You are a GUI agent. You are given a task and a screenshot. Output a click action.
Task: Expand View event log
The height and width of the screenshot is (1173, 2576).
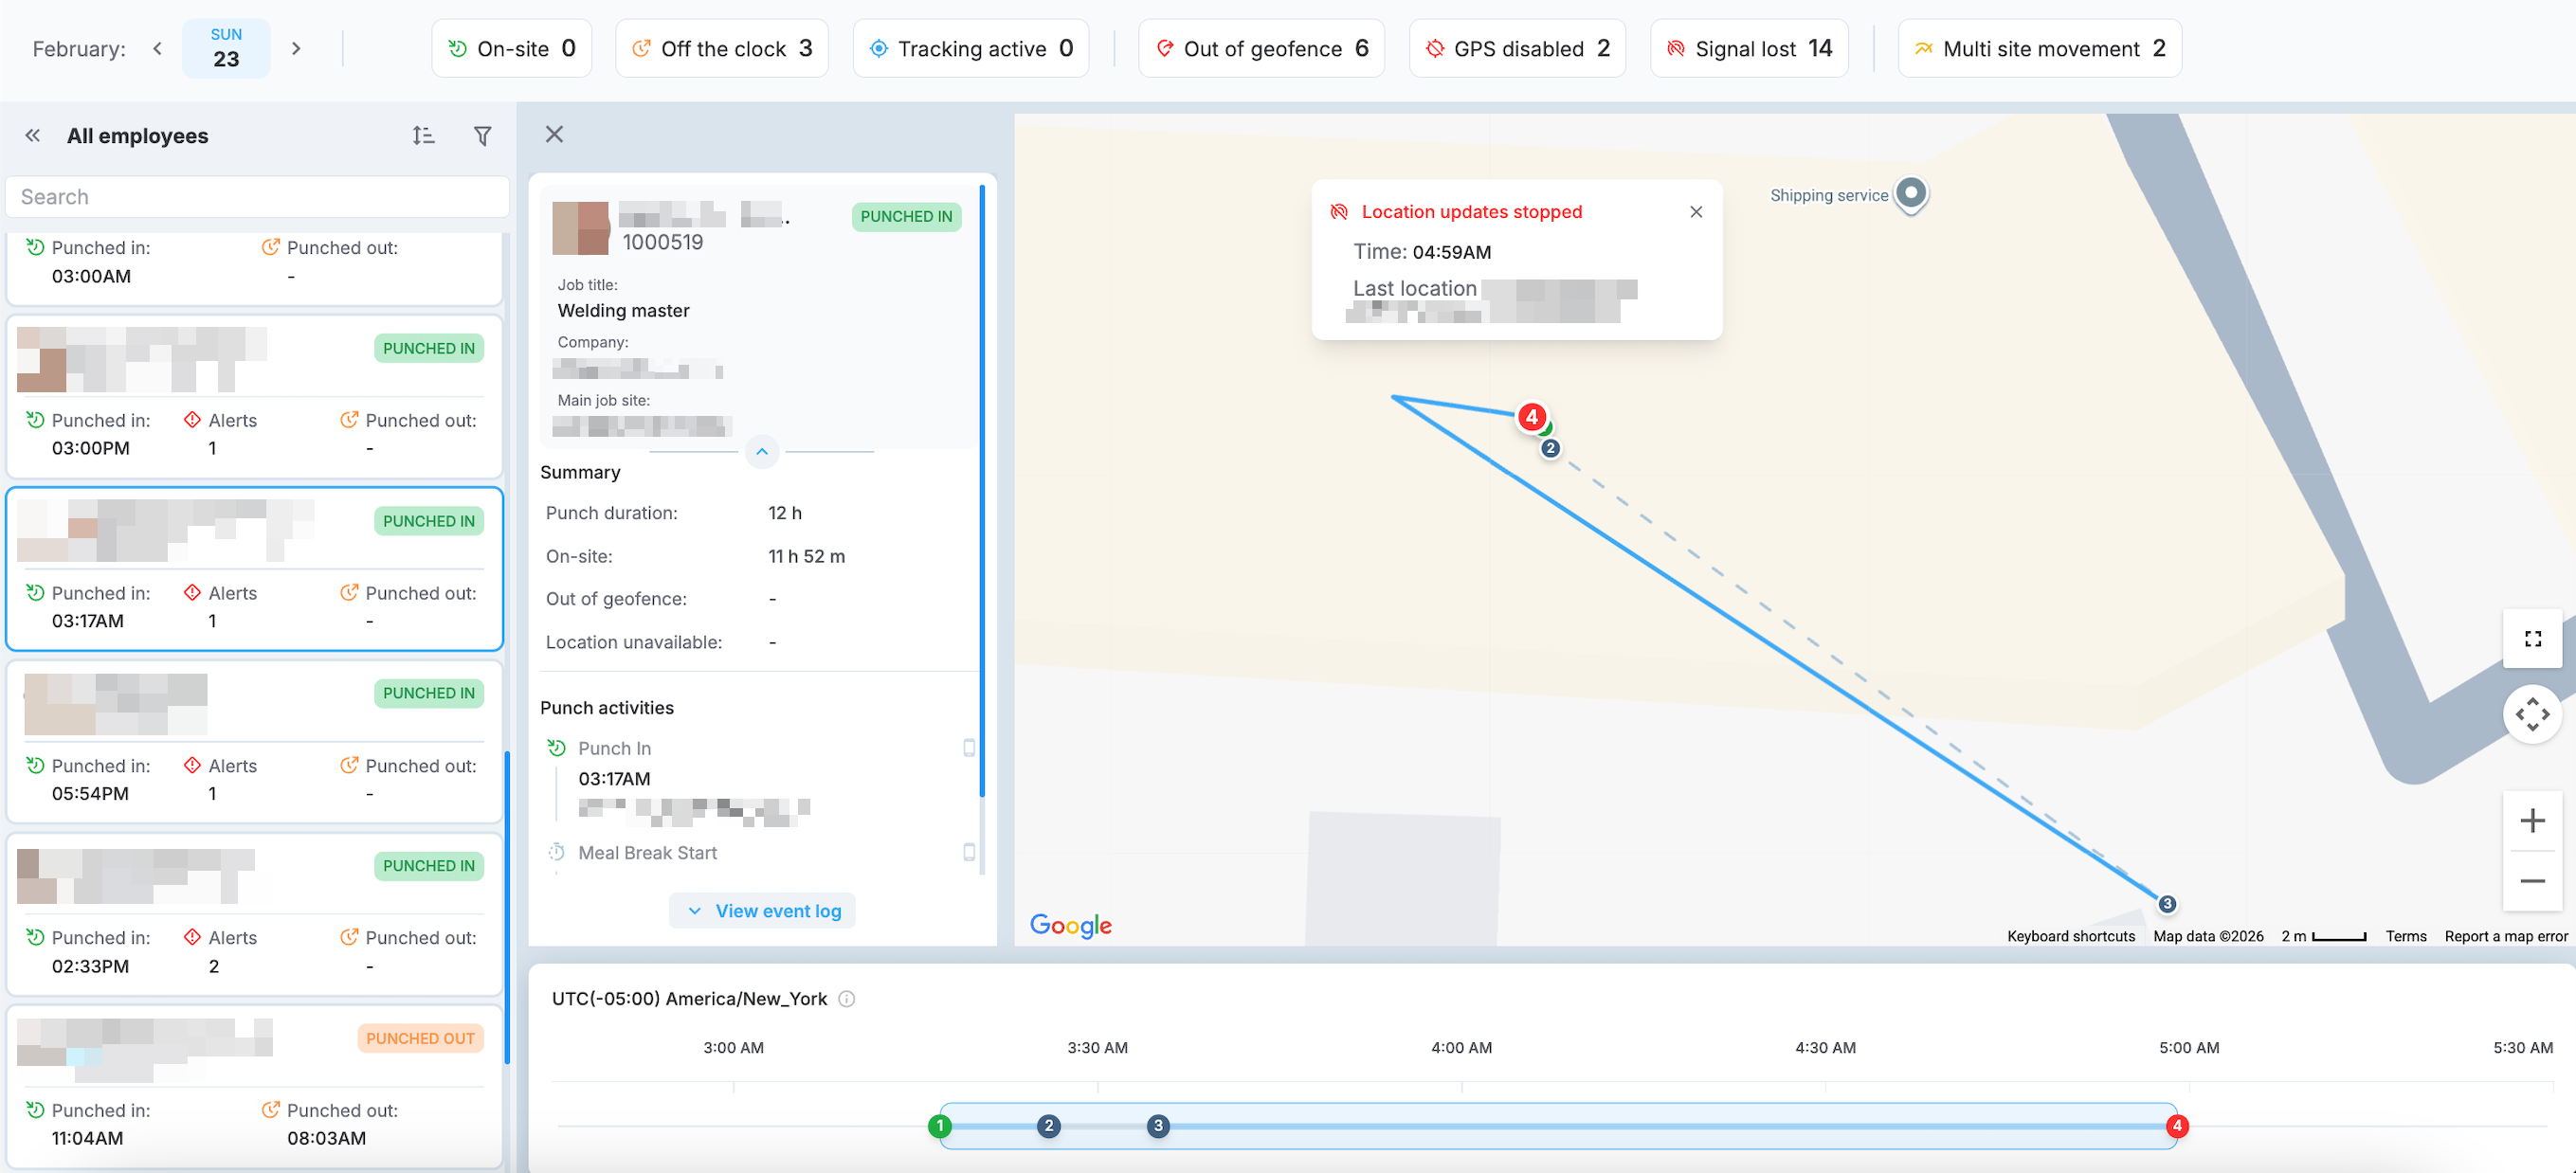pyautogui.click(x=763, y=911)
